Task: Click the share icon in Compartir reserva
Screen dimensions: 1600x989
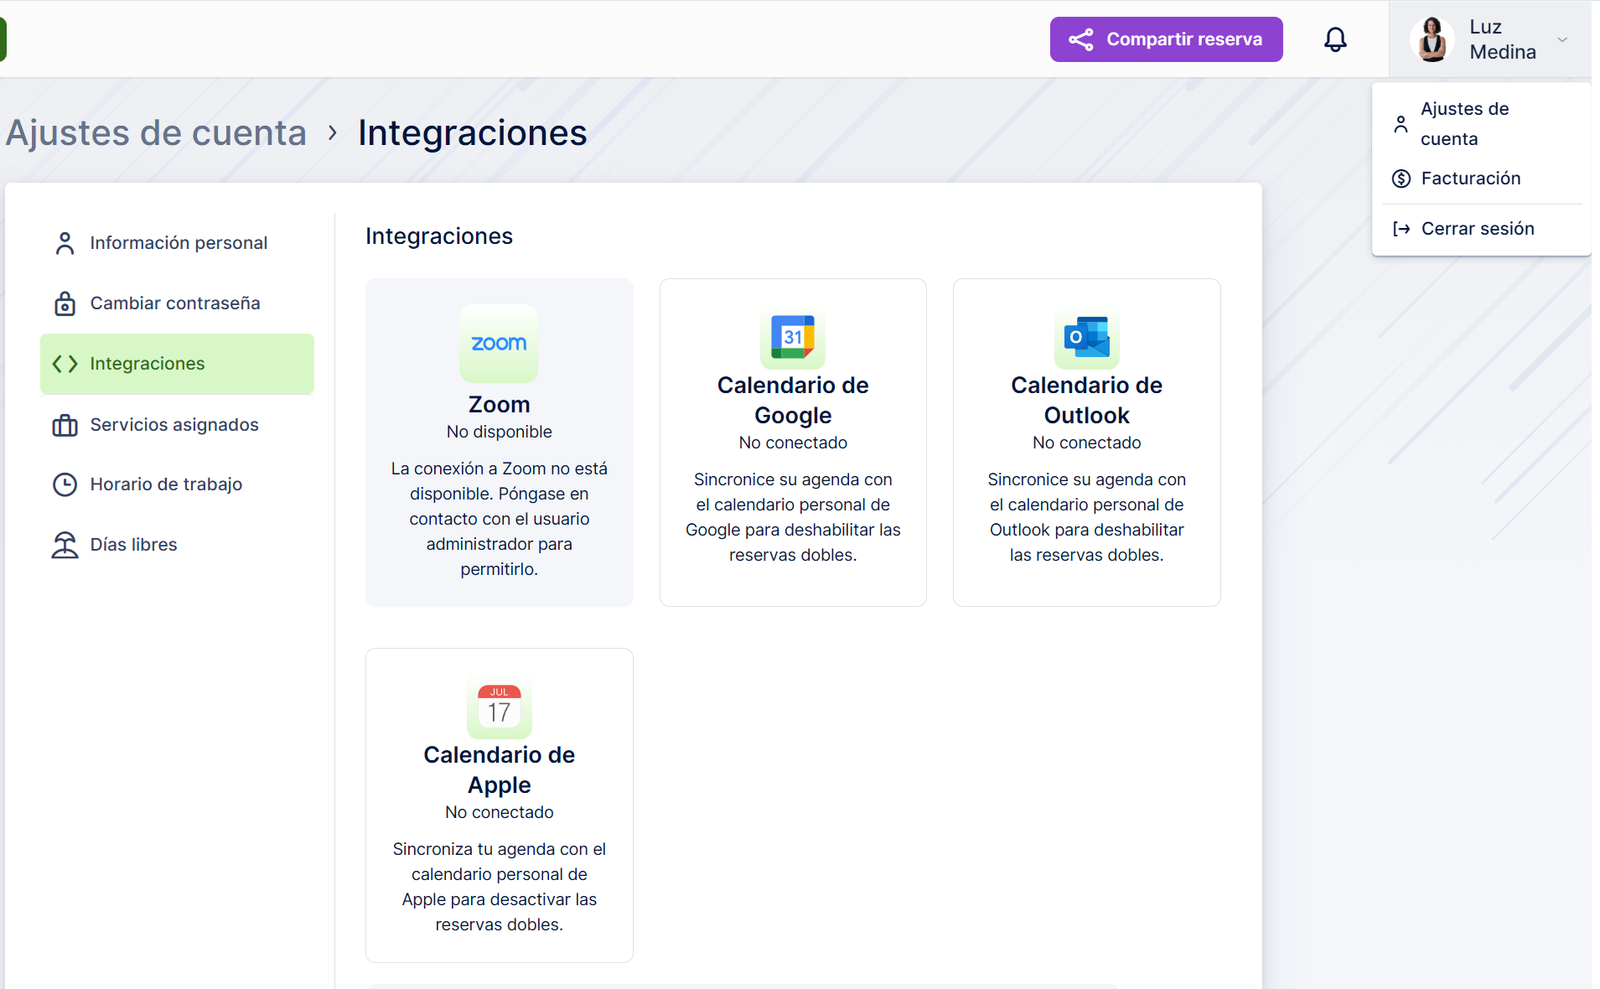Action: click(1080, 40)
